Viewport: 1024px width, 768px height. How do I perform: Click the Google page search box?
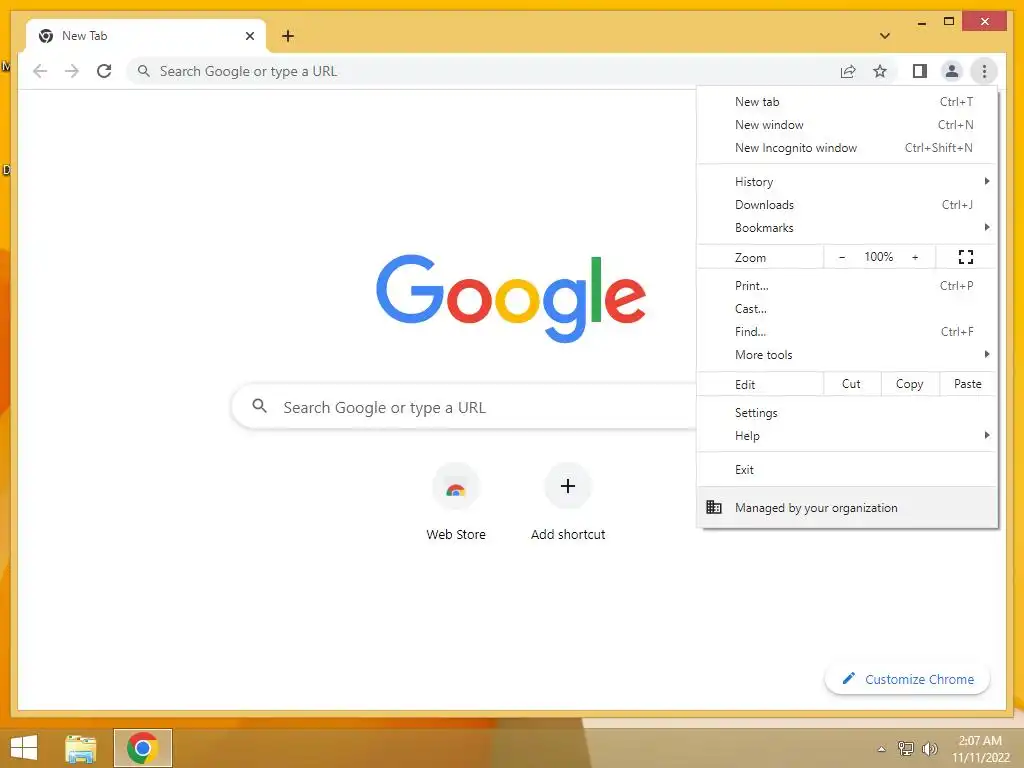[x=464, y=407]
